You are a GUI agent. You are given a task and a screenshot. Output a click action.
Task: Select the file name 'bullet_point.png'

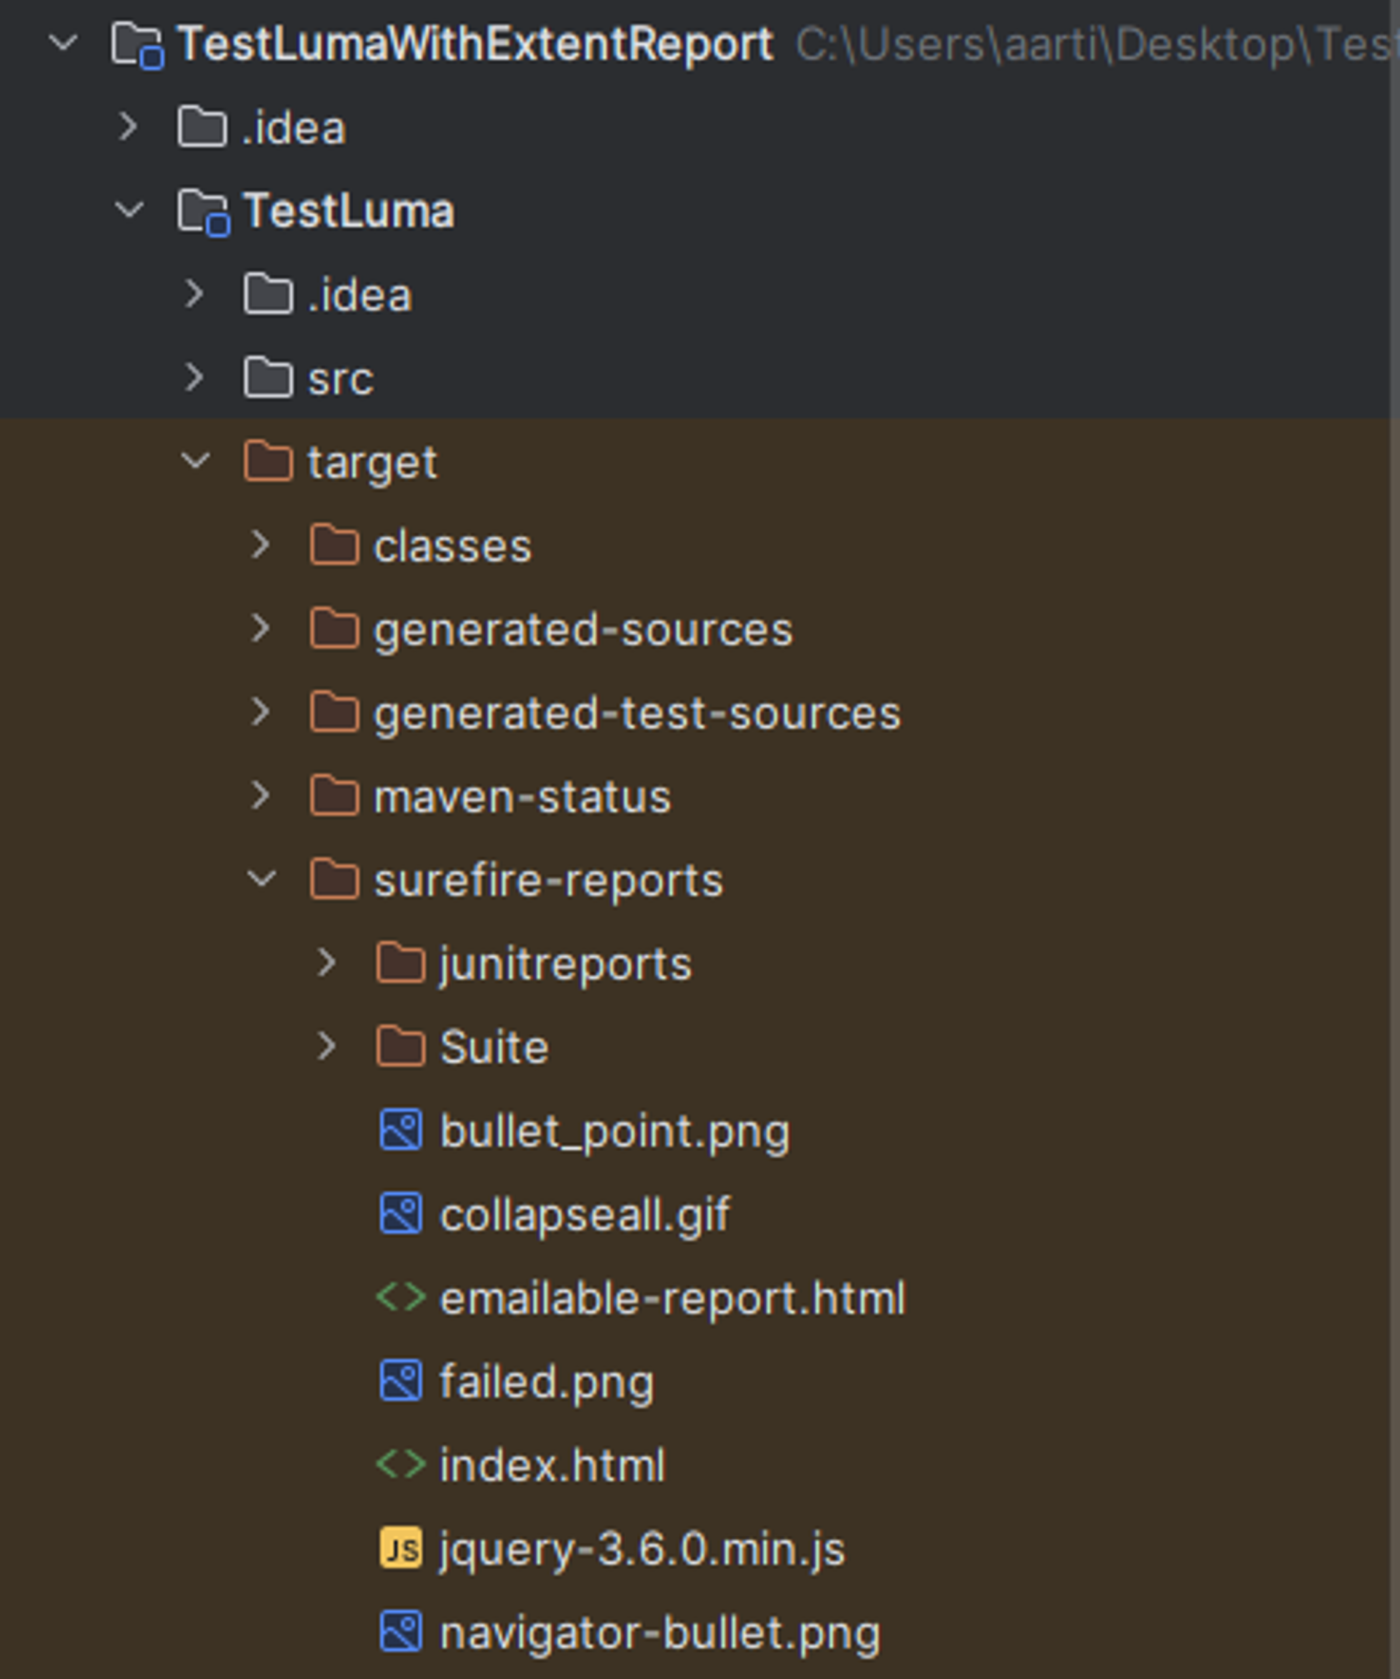tap(615, 1133)
